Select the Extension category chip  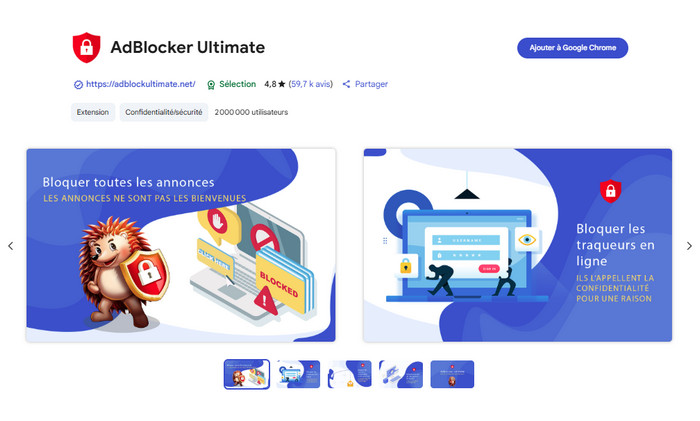pyautogui.click(x=93, y=112)
